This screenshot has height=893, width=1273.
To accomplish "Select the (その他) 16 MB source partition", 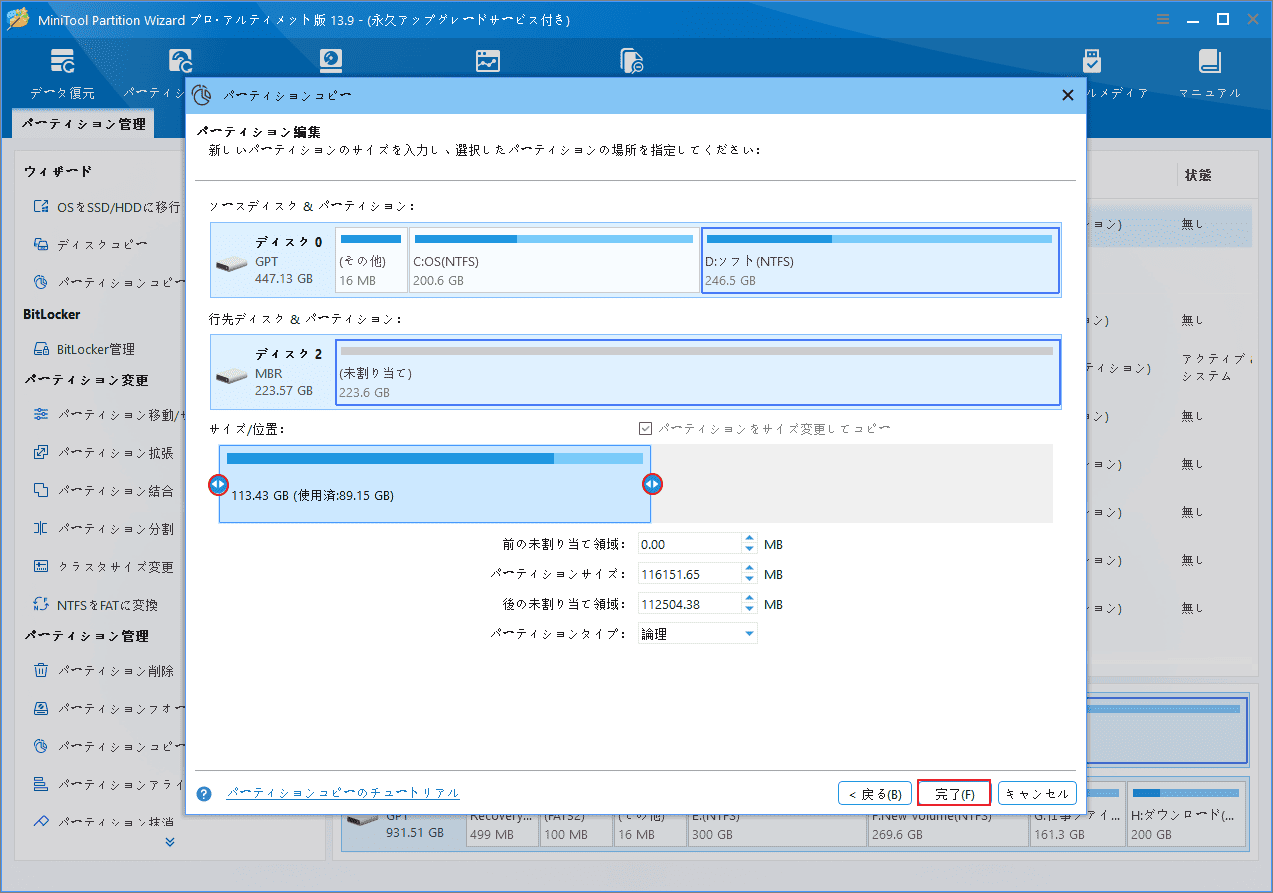I will tap(371, 260).
